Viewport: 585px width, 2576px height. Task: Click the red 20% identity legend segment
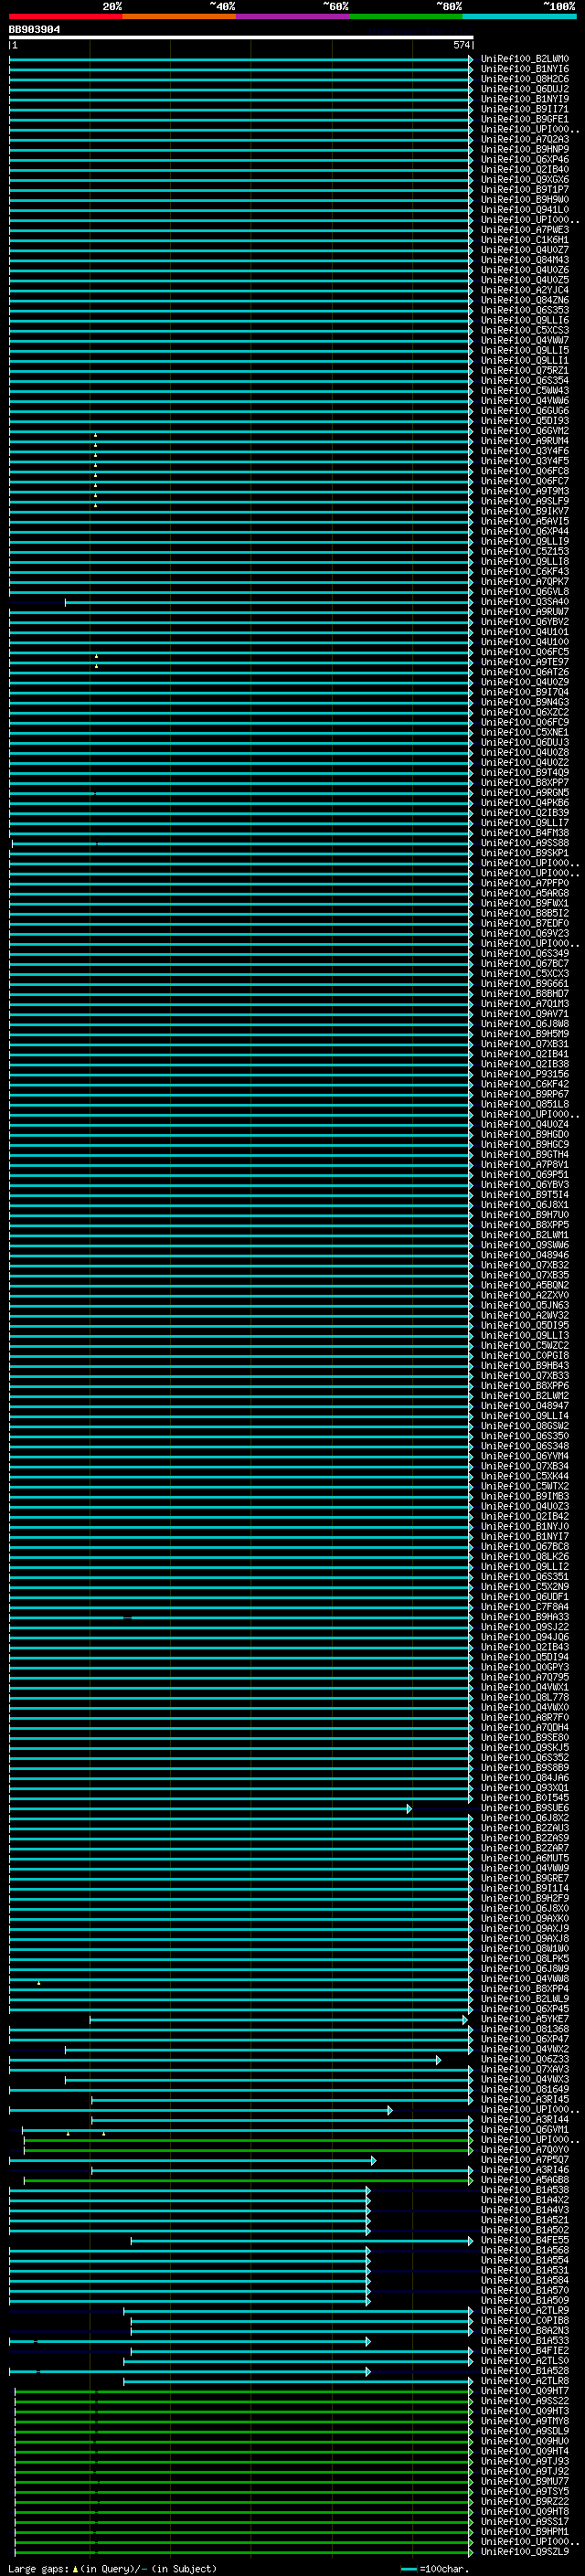[x=65, y=16]
